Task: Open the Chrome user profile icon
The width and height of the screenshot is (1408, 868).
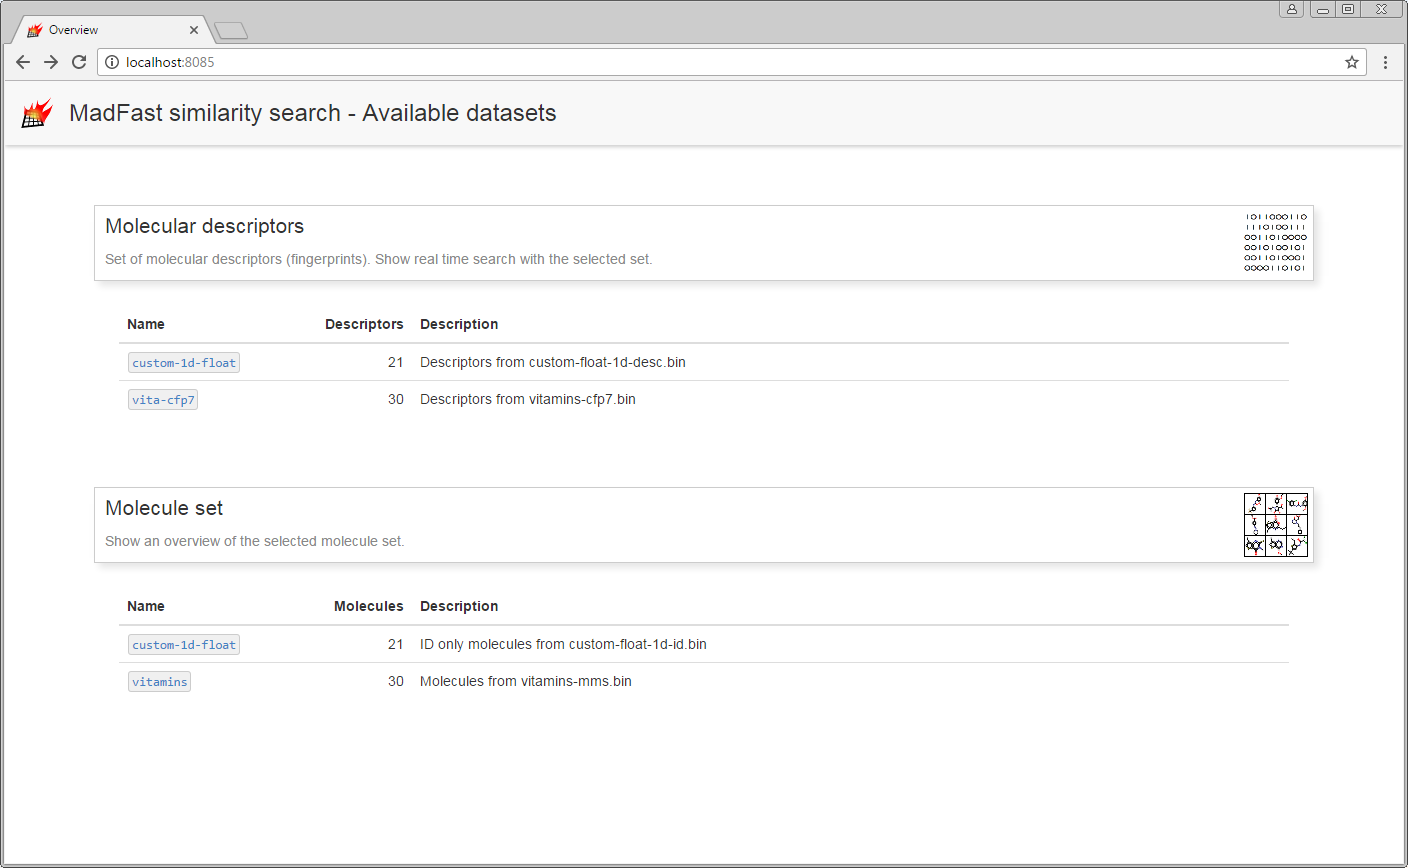Action: [x=1291, y=9]
